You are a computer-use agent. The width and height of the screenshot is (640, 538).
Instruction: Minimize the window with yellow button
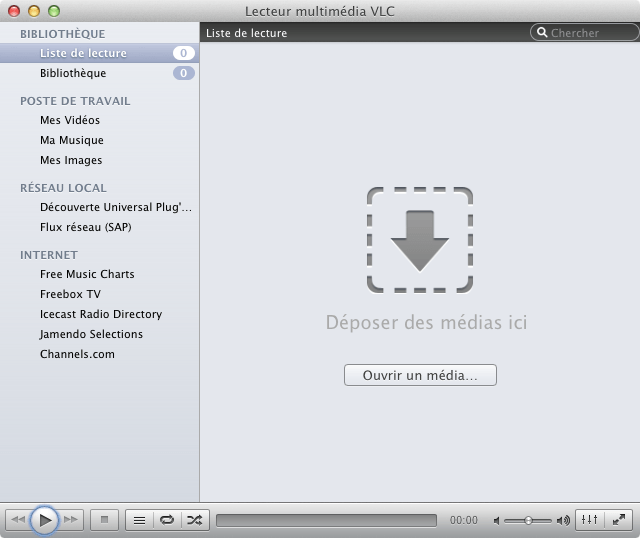(34, 11)
